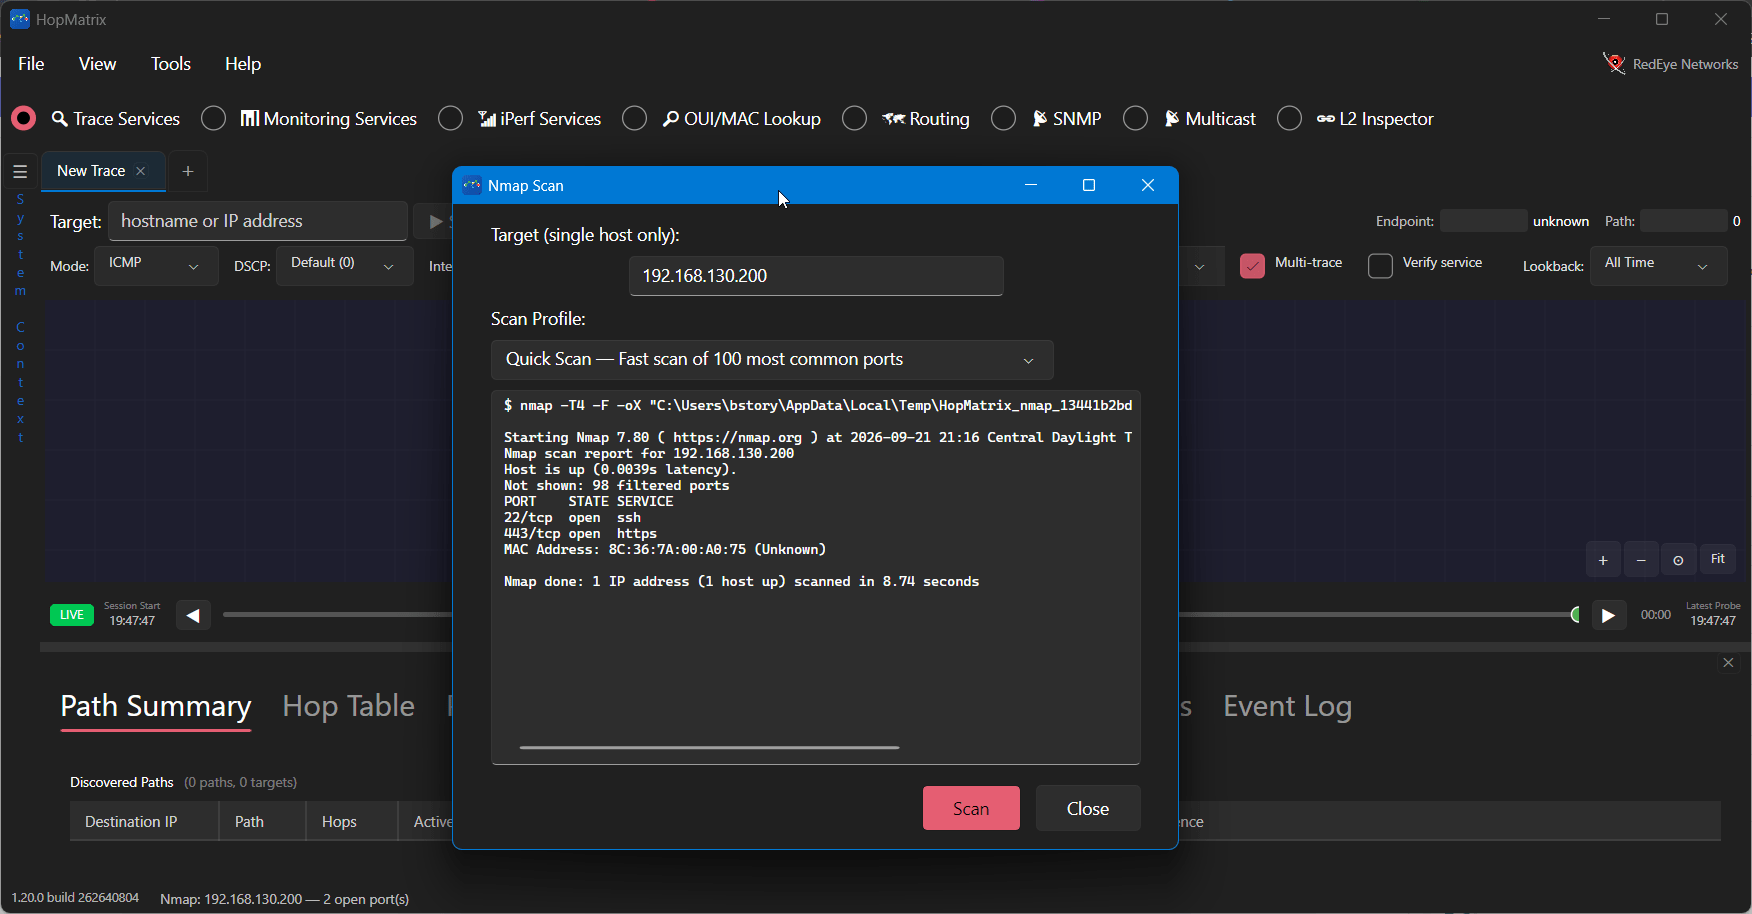Click the OUI/MAC Lookup search icon
The width and height of the screenshot is (1752, 914).
pyautogui.click(x=671, y=119)
